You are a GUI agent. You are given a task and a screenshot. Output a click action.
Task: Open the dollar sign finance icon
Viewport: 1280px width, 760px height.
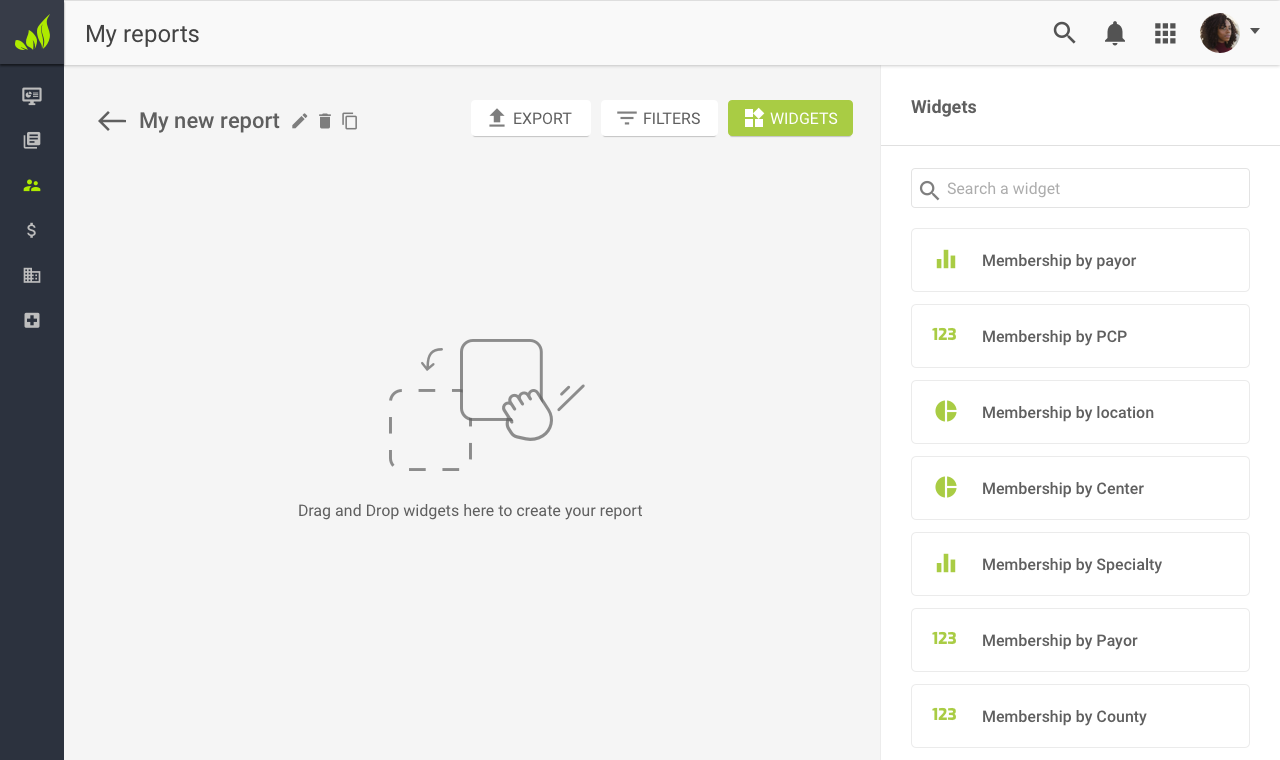pos(32,231)
